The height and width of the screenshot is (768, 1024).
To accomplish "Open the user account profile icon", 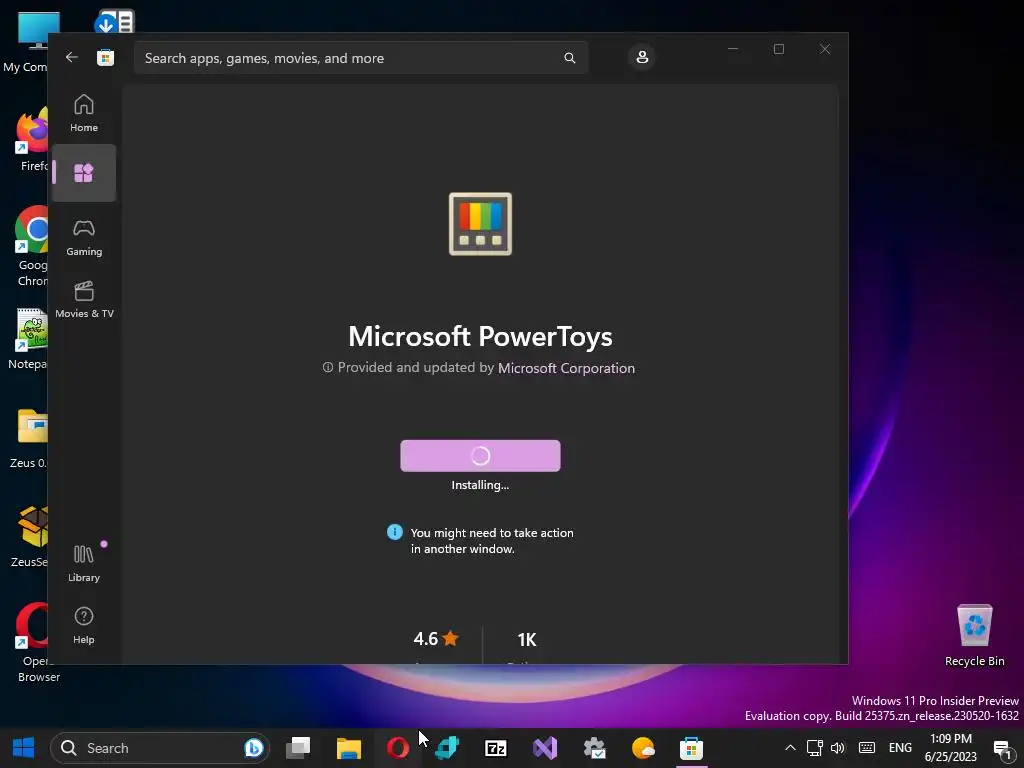I will click(642, 57).
